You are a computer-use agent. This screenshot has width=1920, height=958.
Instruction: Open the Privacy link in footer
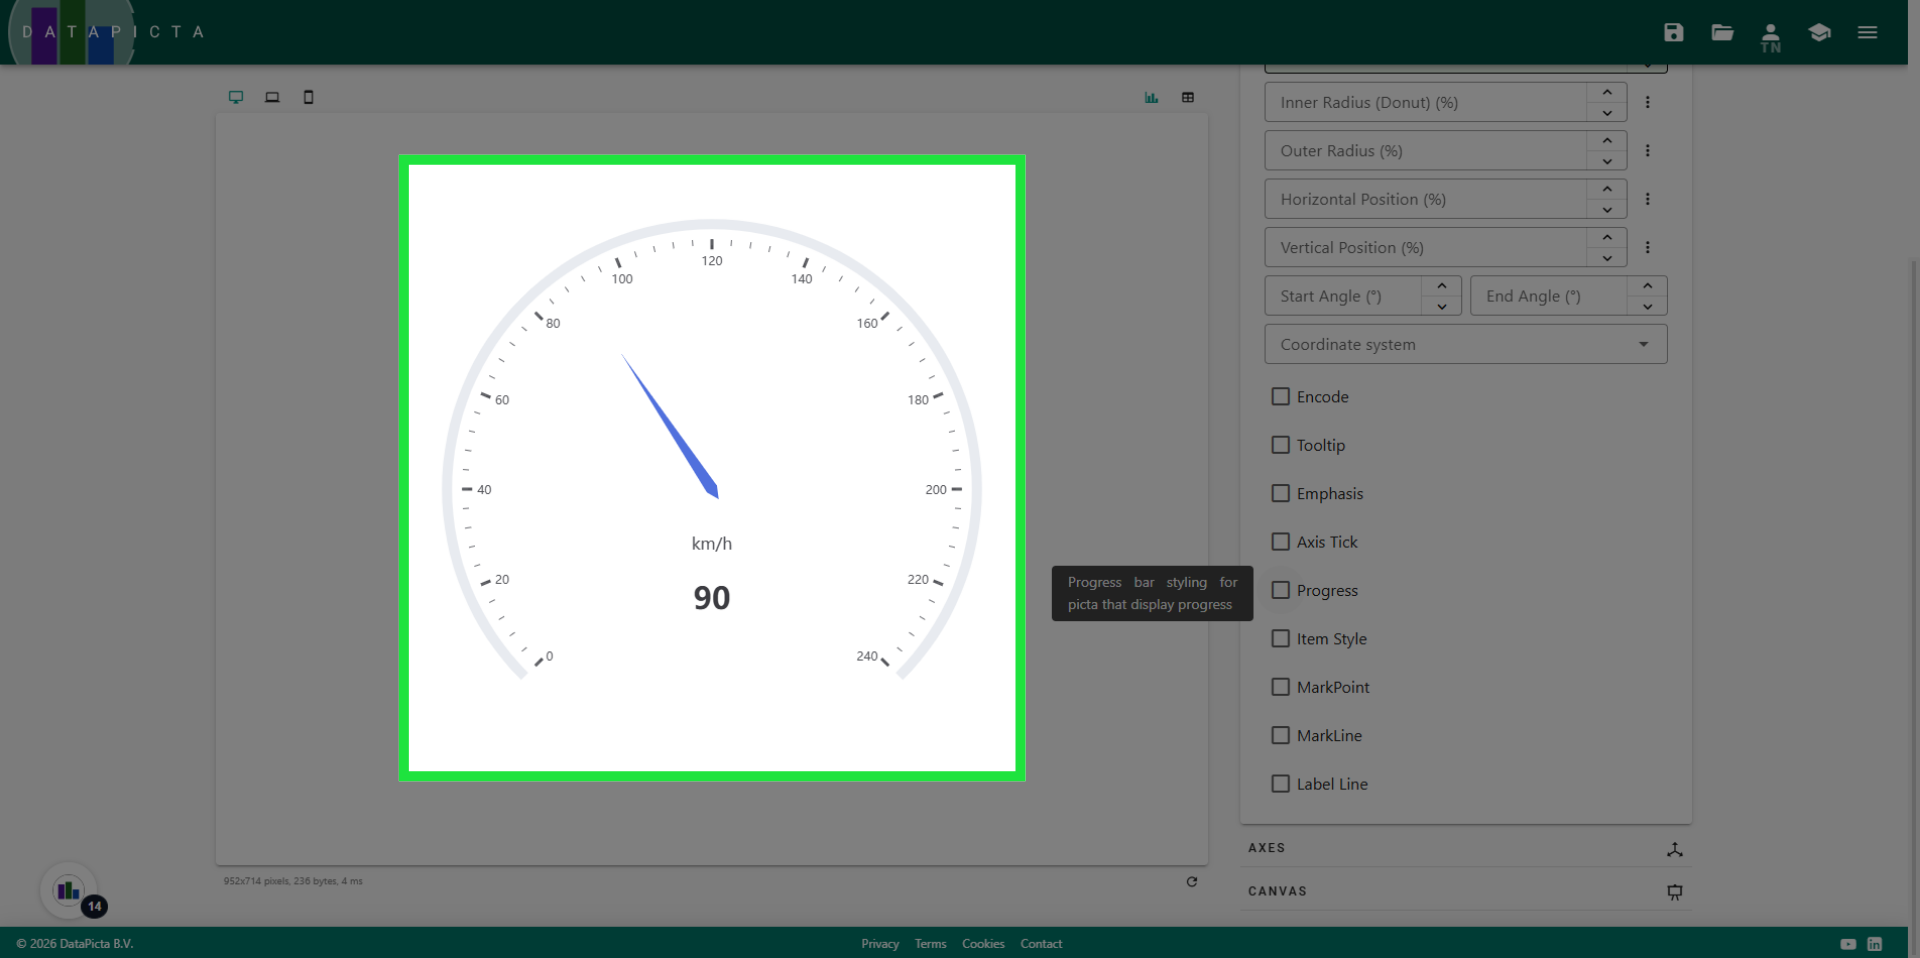(x=880, y=944)
